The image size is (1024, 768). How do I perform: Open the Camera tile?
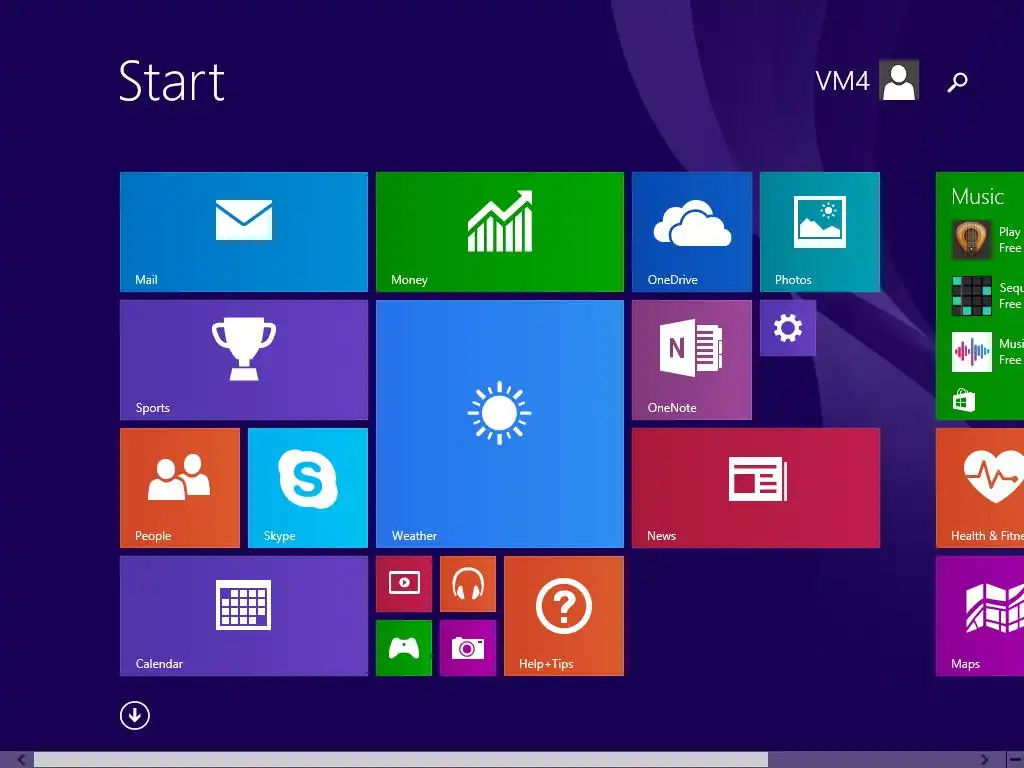[x=468, y=648]
